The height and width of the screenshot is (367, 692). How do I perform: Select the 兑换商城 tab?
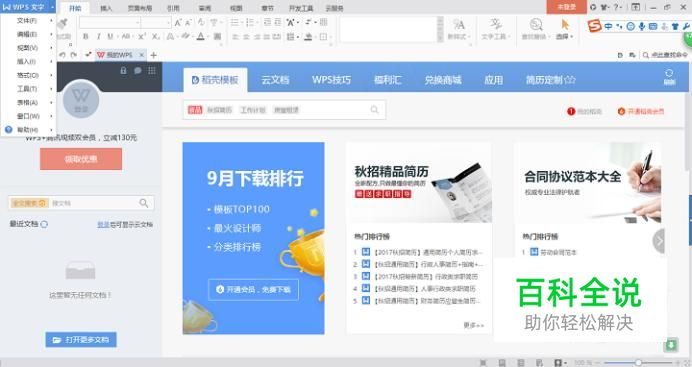tap(443, 80)
